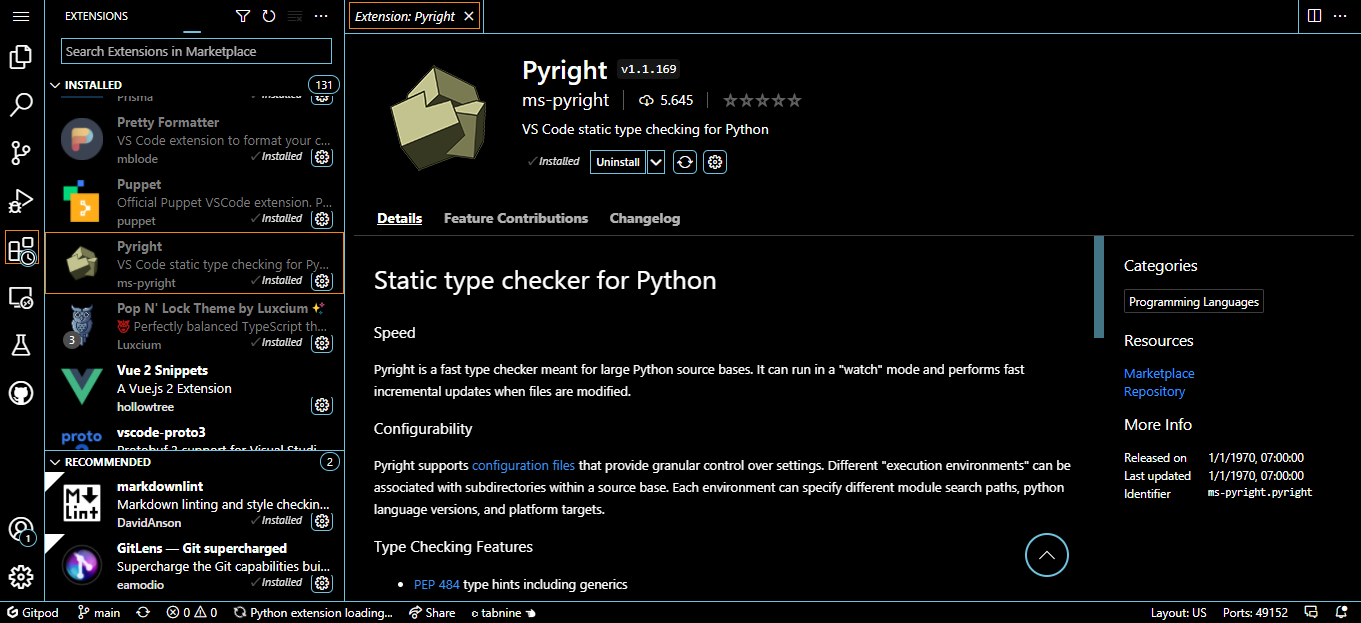Click Gitpod in the status bar
Viewport: 1361px width, 623px height.
[33, 612]
